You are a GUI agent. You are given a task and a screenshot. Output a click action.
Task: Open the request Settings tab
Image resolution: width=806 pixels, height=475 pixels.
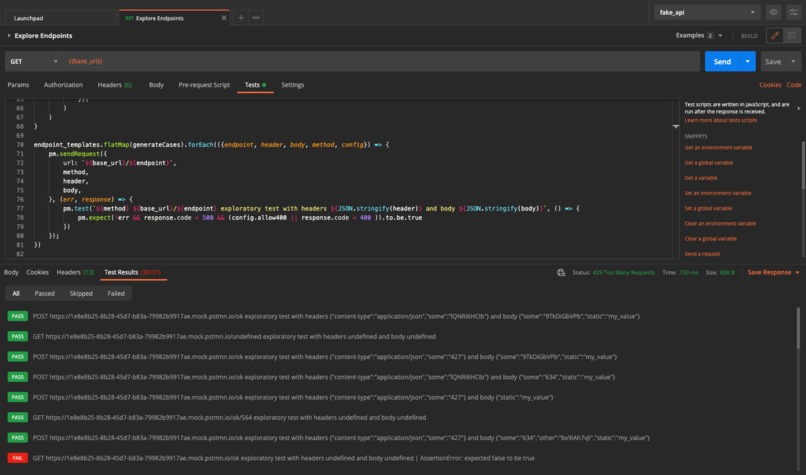(x=292, y=85)
